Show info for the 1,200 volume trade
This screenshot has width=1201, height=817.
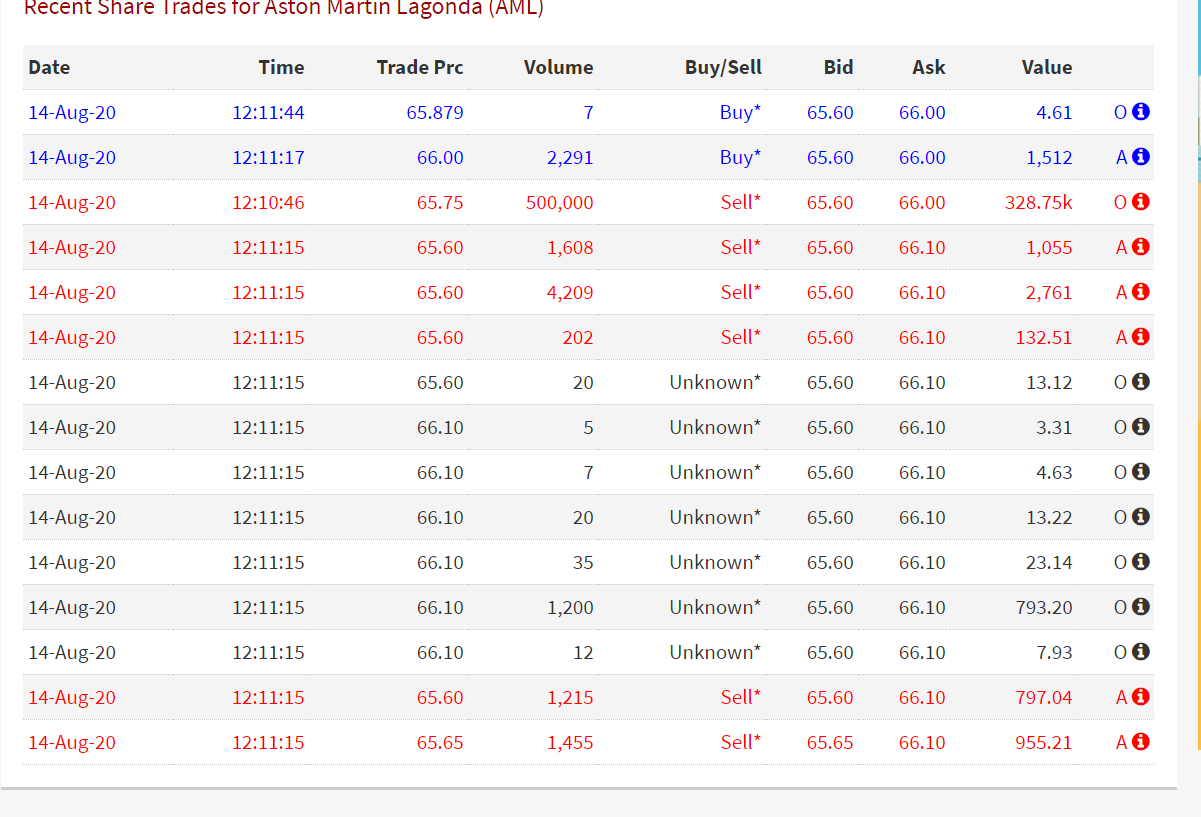click(1140, 607)
